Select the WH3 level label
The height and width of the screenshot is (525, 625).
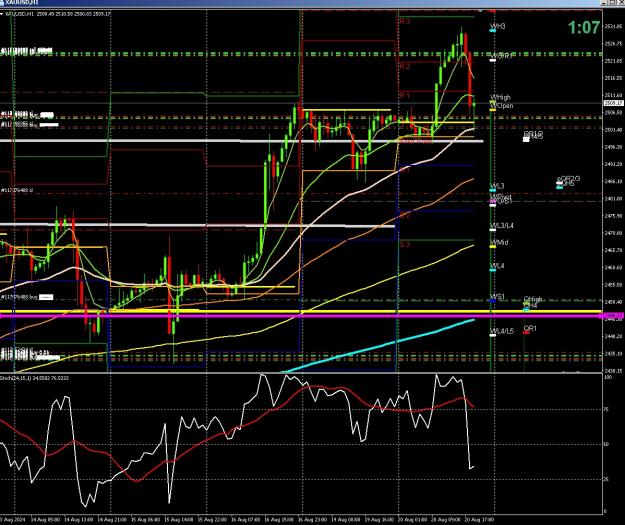click(x=497, y=26)
